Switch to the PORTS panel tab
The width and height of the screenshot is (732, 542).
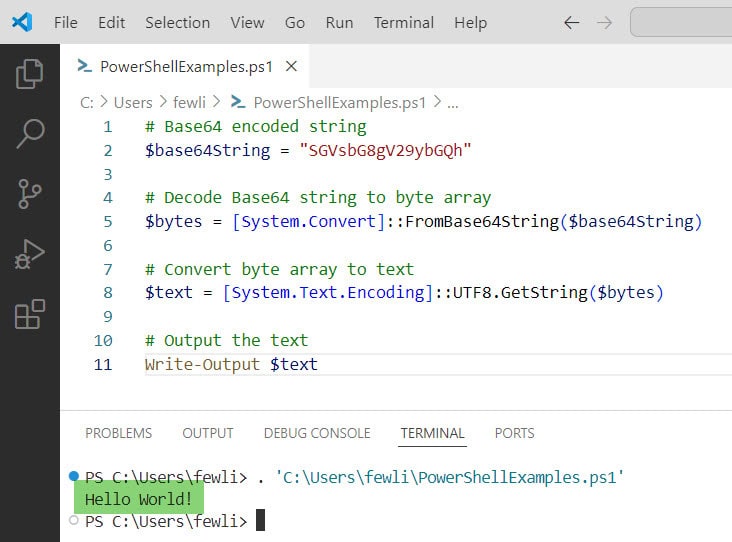click(514, 433)
